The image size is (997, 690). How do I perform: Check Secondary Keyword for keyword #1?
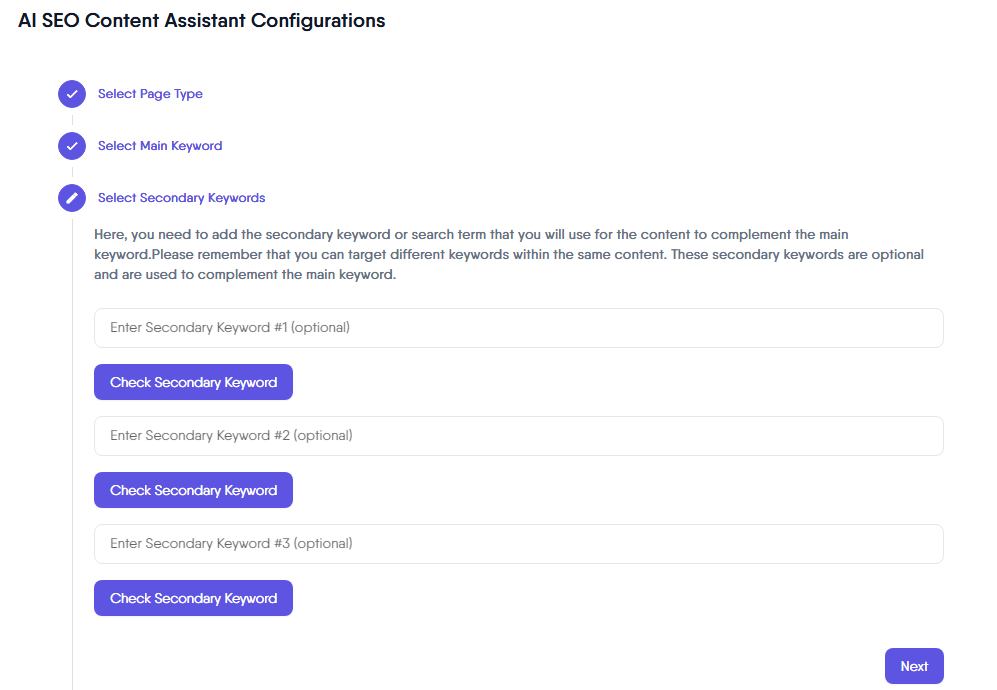pyautogui.click(x=193, y=382)
